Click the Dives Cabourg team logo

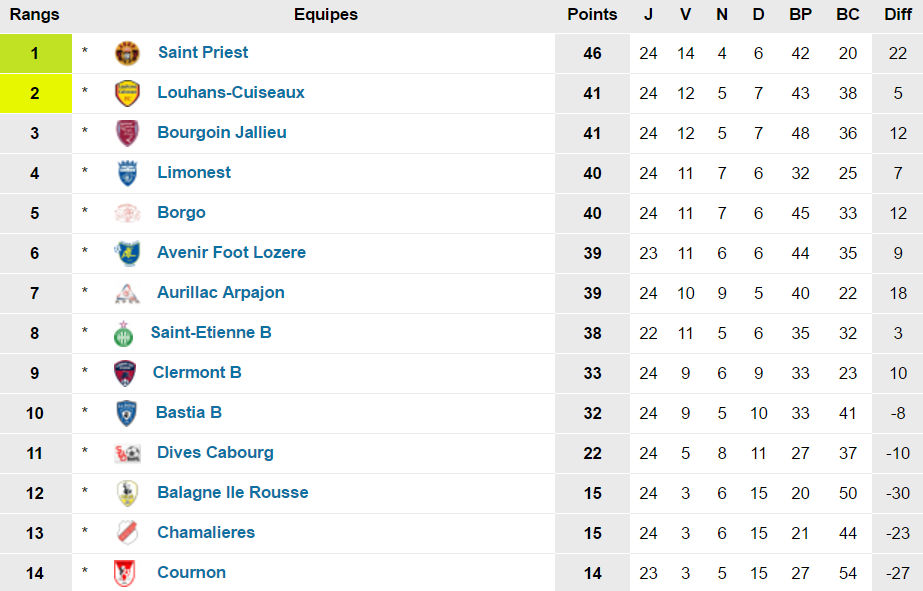coord(127,453)
